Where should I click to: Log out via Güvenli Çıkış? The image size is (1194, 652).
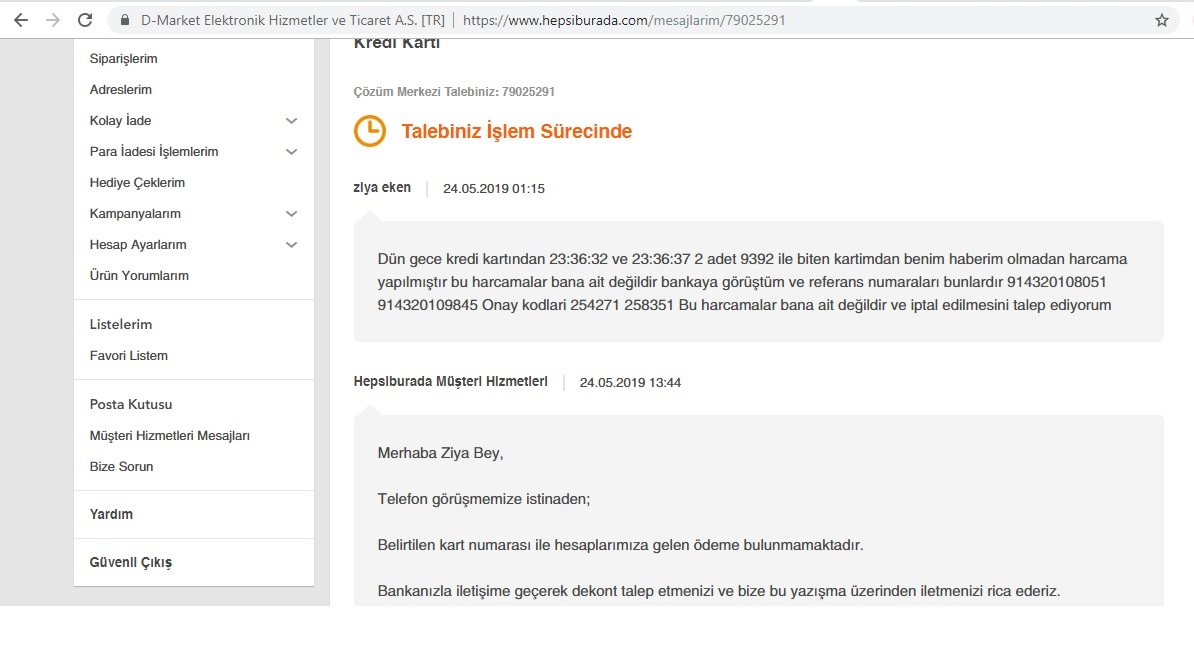click(x=130, y=563)
